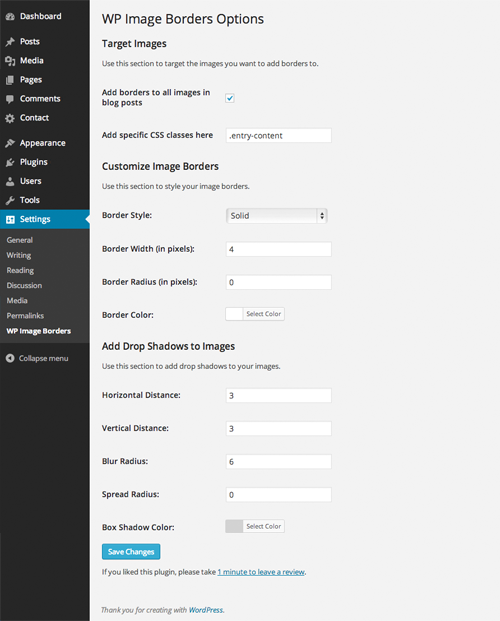Click the Horizontal Distance input field
The height and width of the screenshot is (621, 500).
tap(279, 396)
